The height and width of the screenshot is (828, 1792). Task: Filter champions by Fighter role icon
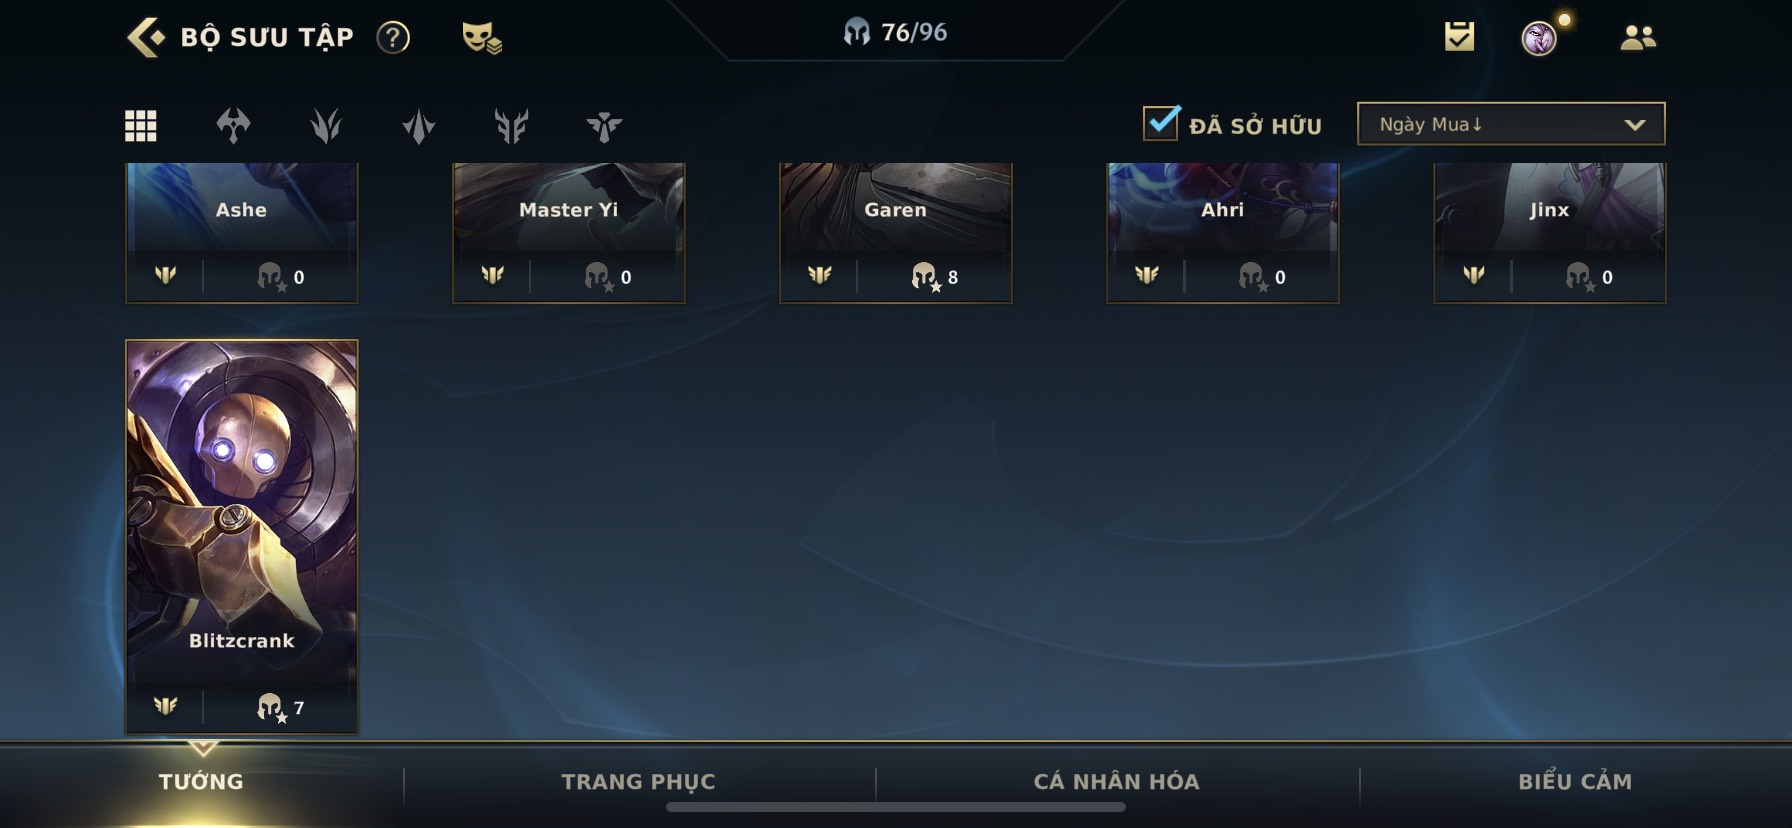pos(233,126)
